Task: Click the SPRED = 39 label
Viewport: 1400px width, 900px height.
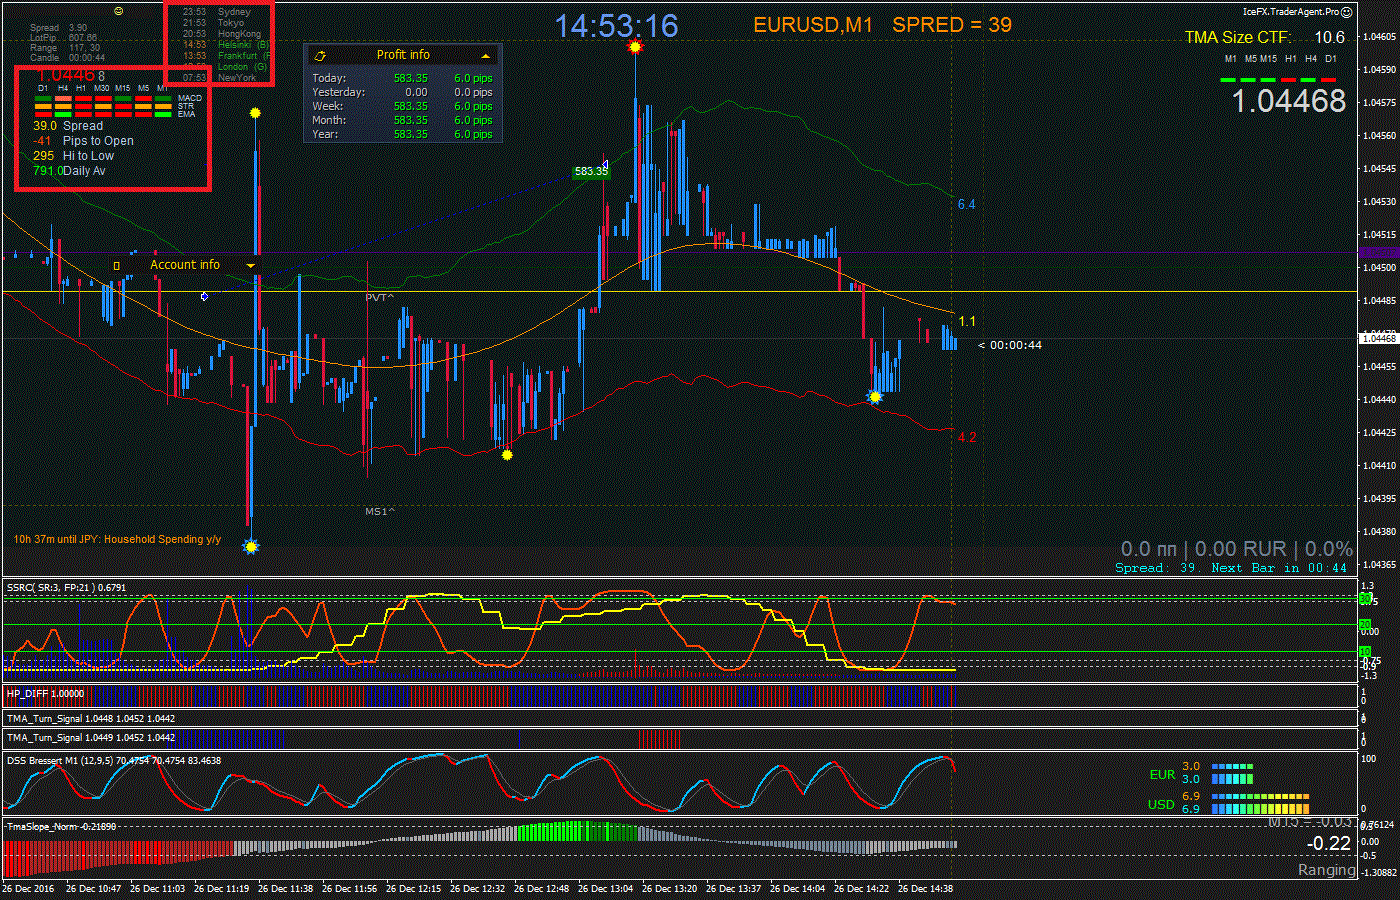Action: pyautogui.click(x=952, y=25)
